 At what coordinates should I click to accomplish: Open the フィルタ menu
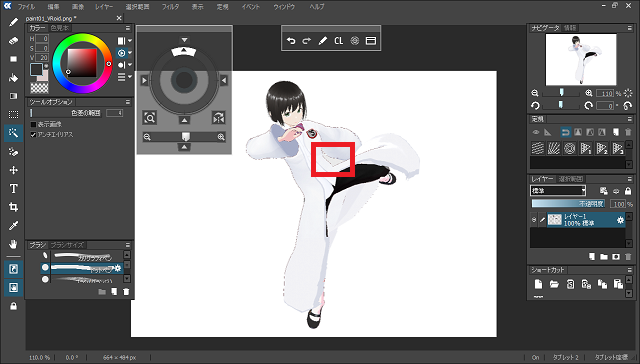[170, 7]
